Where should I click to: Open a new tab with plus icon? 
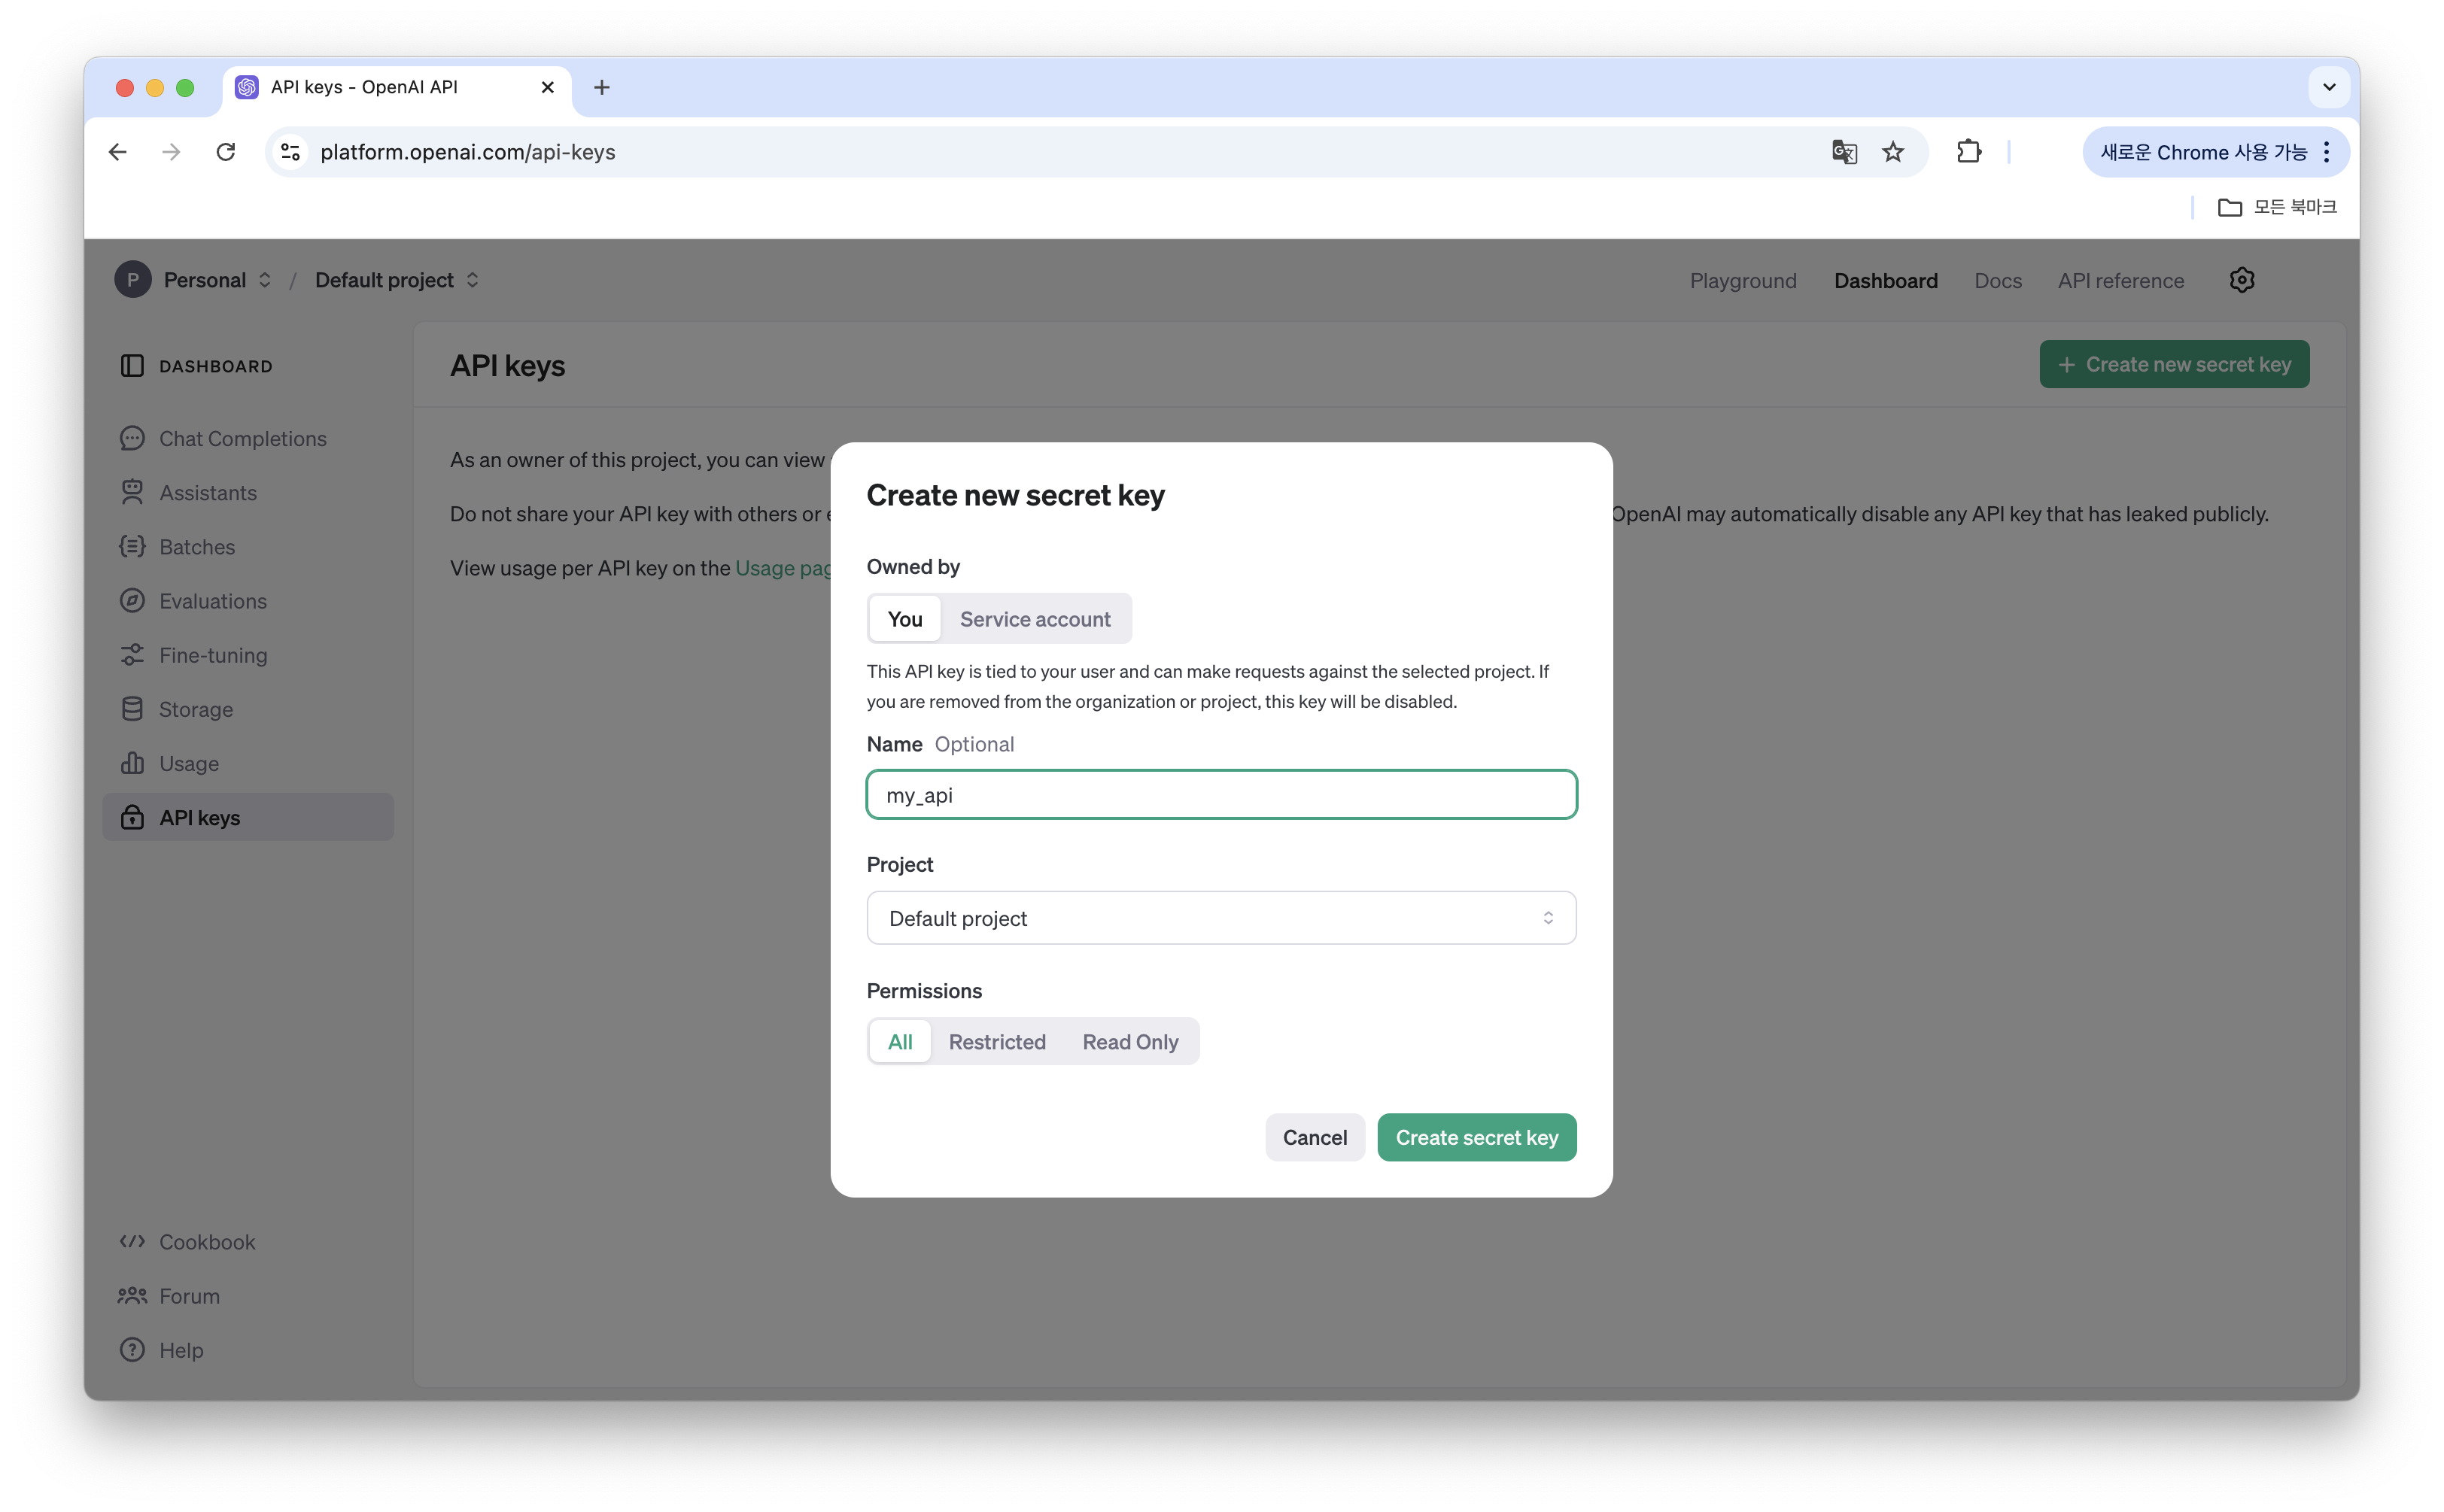(601, 88)
